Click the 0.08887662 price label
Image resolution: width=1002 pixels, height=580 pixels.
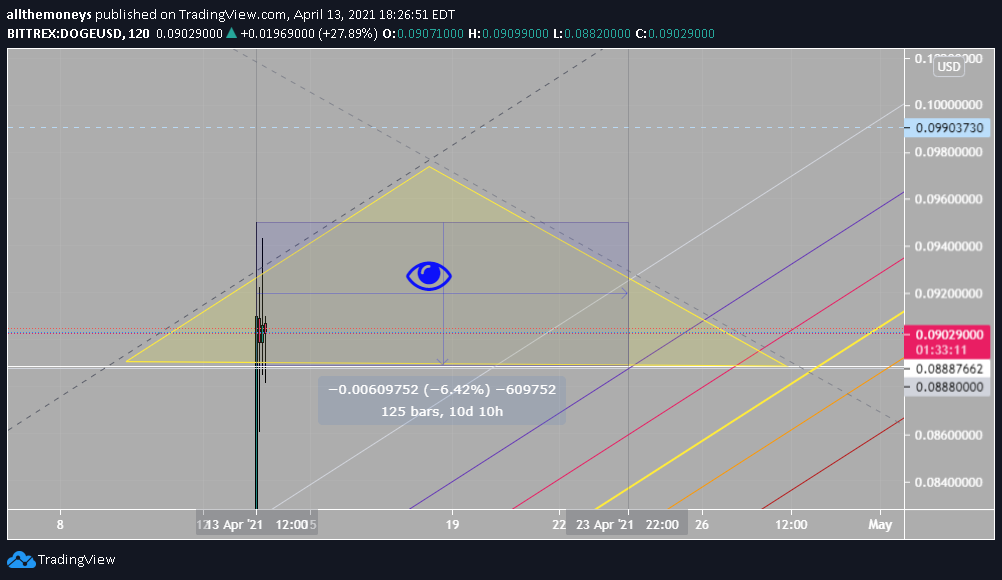pos(948,369)
